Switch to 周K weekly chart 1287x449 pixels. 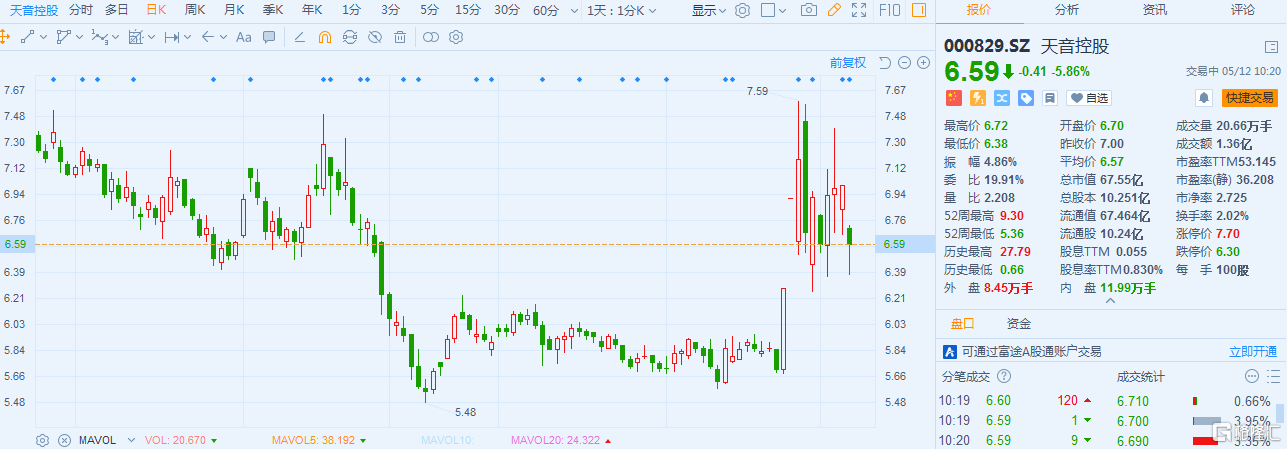[x=195, y=10]
